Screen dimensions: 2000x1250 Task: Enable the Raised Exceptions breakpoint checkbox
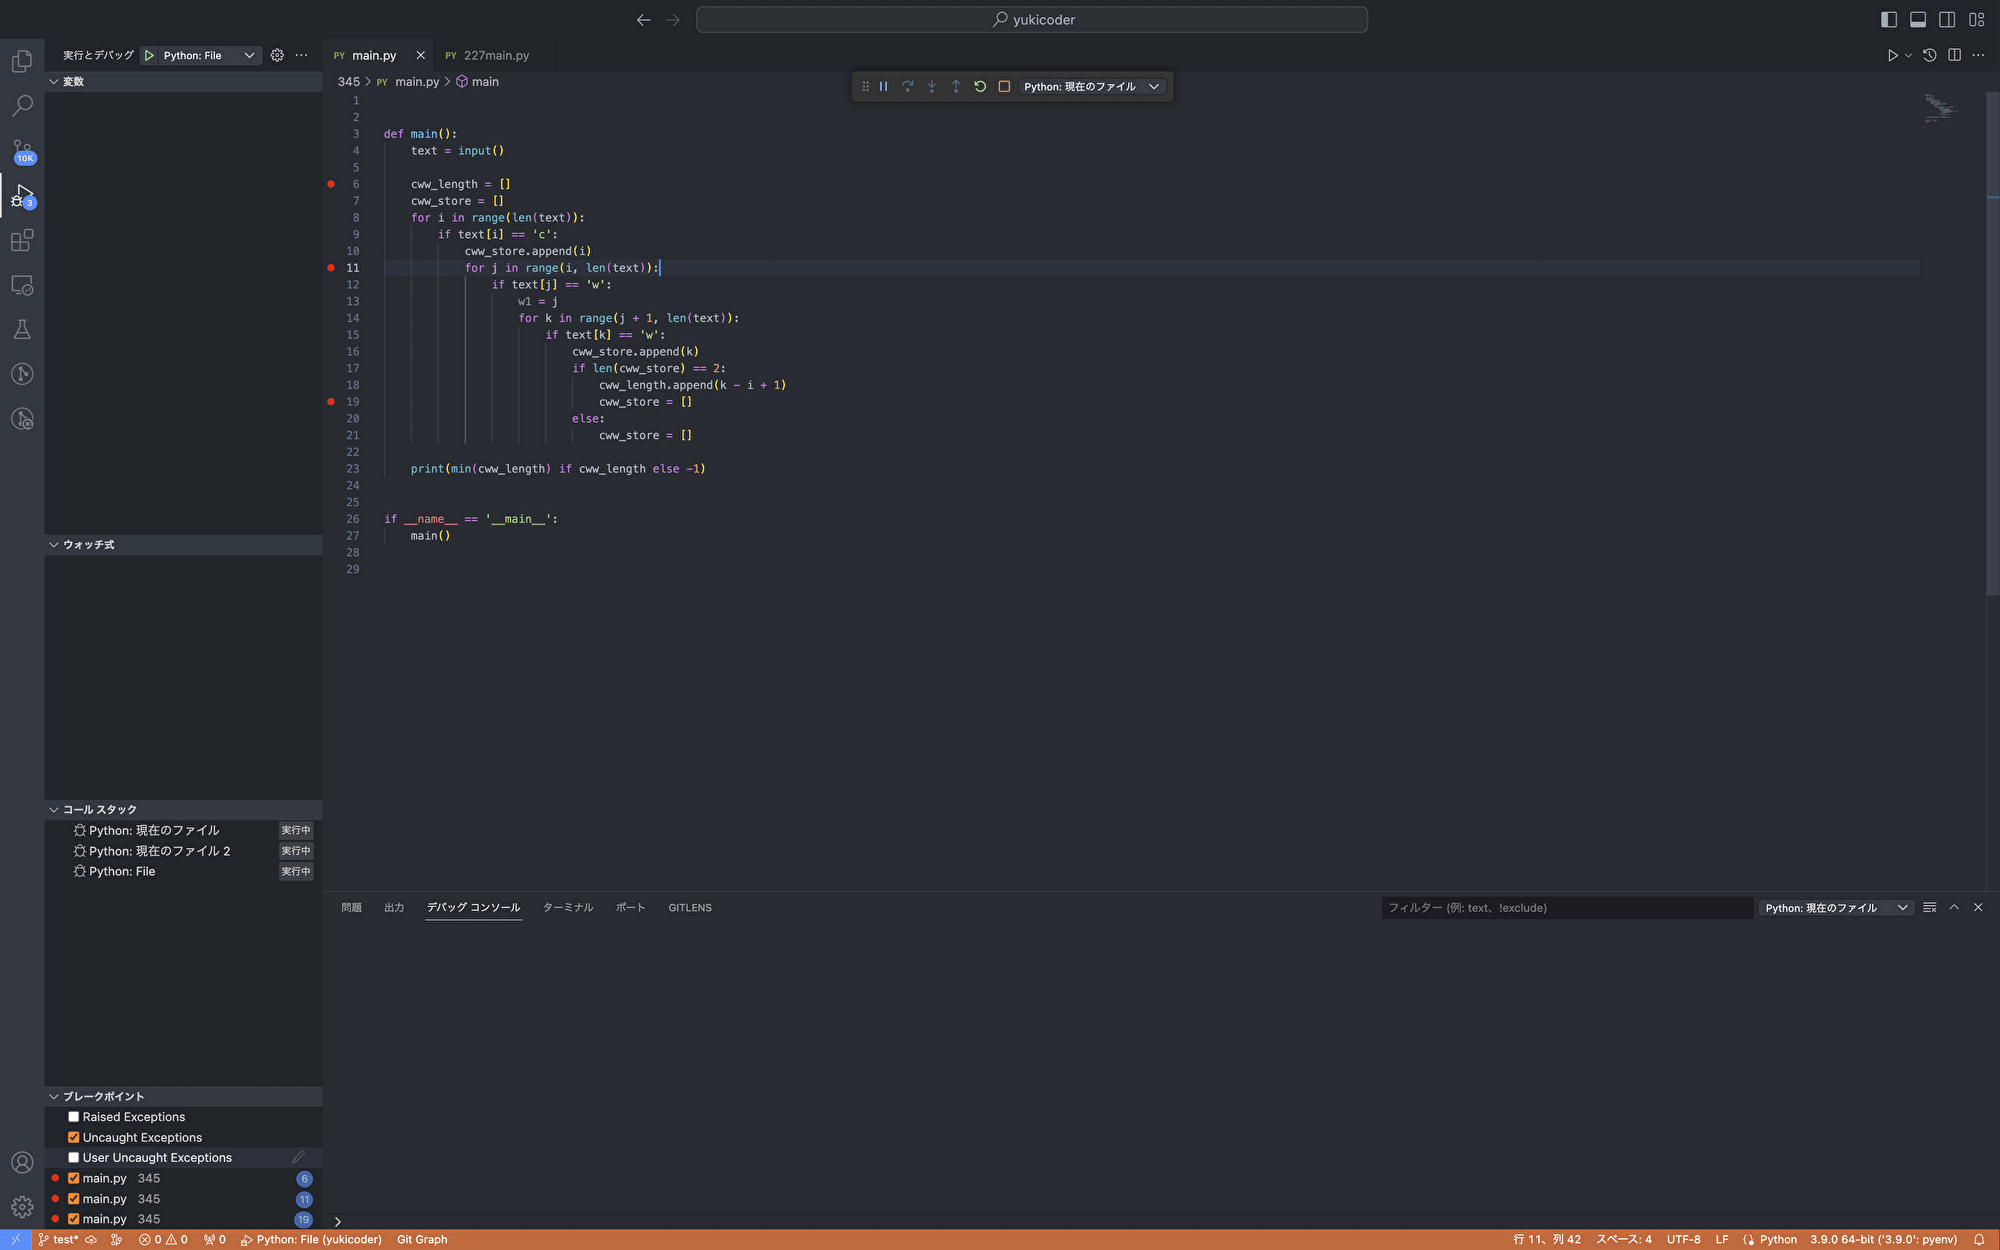coord(73,1116)
